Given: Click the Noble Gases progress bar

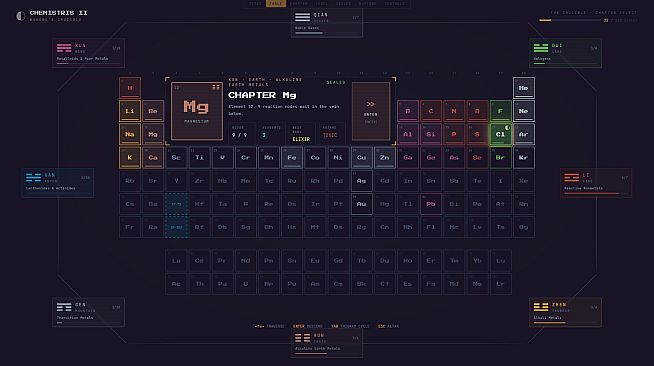Looking at the screenshot, I should [x=327, y=33].
